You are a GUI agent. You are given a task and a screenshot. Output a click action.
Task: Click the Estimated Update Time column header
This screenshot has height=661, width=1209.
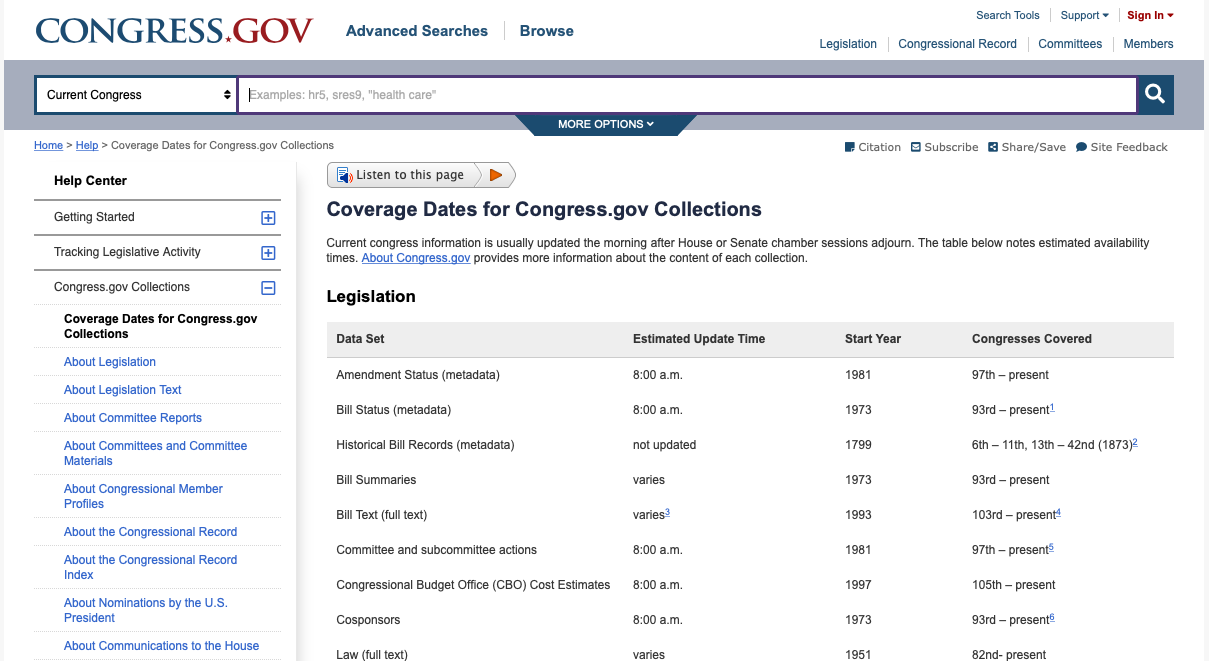pos(699,339)
